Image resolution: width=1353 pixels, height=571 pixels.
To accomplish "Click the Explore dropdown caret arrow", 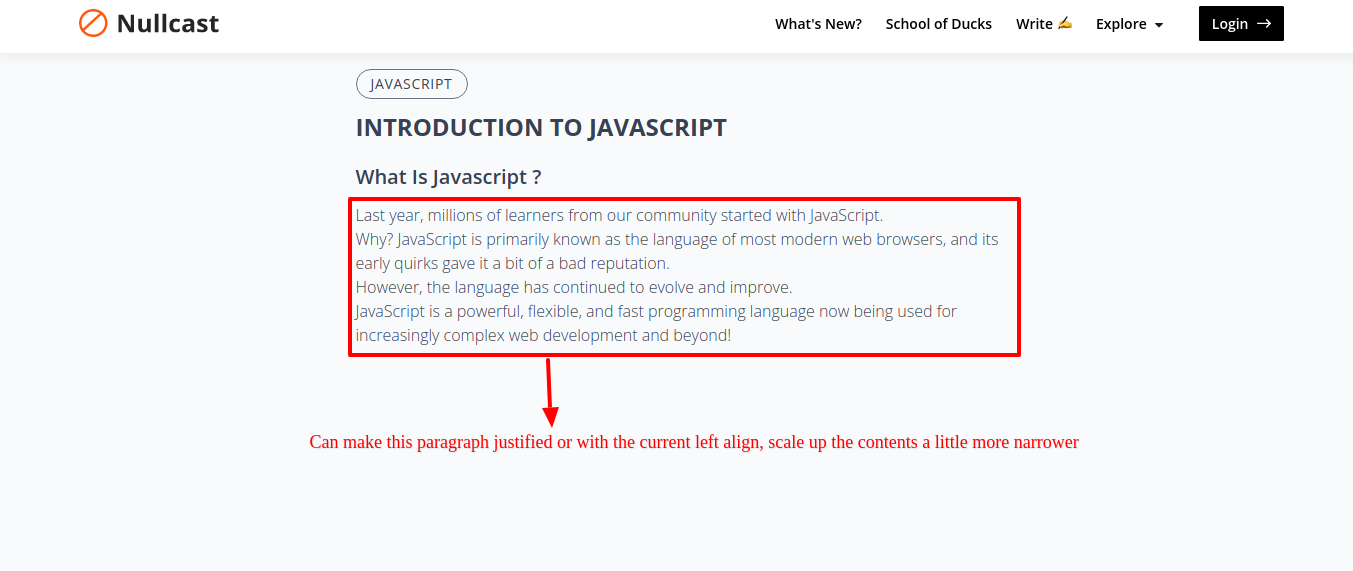I will (x=1159, y=25).
